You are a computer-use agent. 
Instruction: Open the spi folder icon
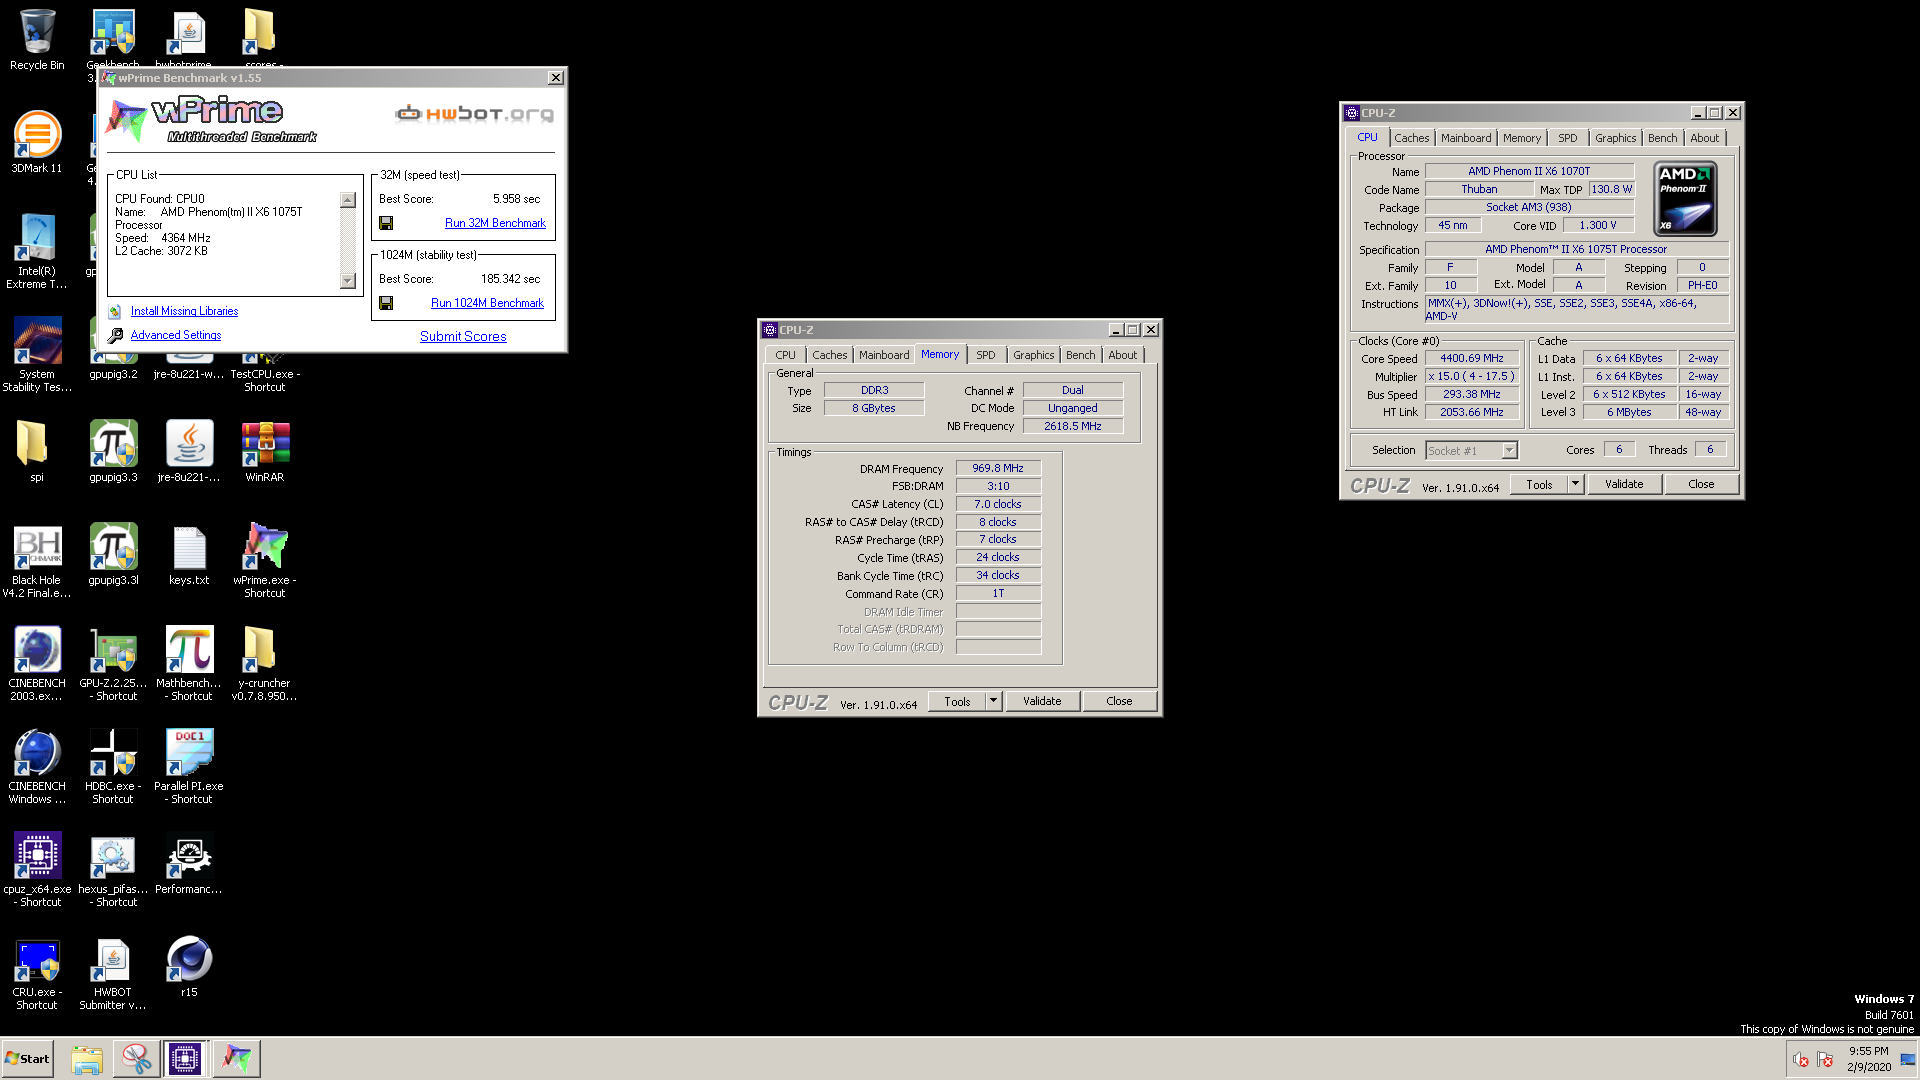[37, 451]
